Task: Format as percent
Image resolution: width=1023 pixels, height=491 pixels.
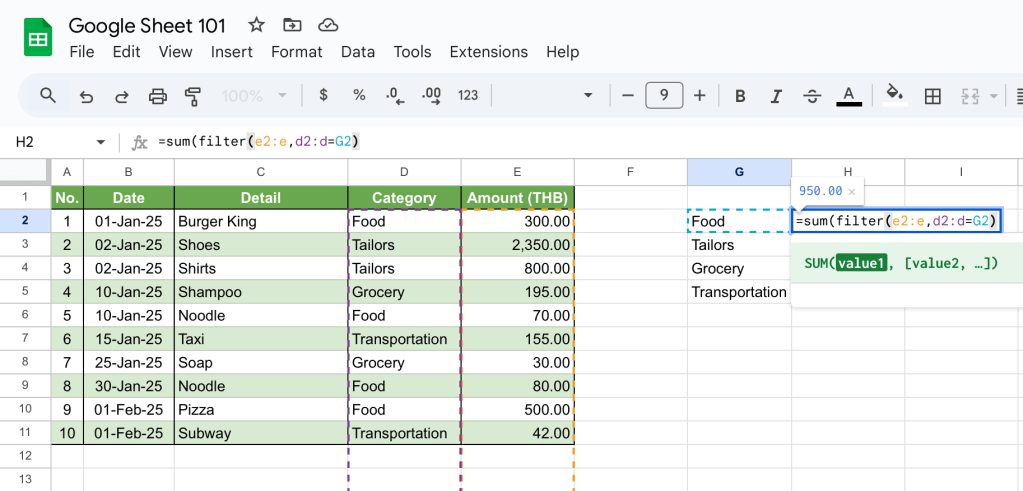Action: click(359, 95)
